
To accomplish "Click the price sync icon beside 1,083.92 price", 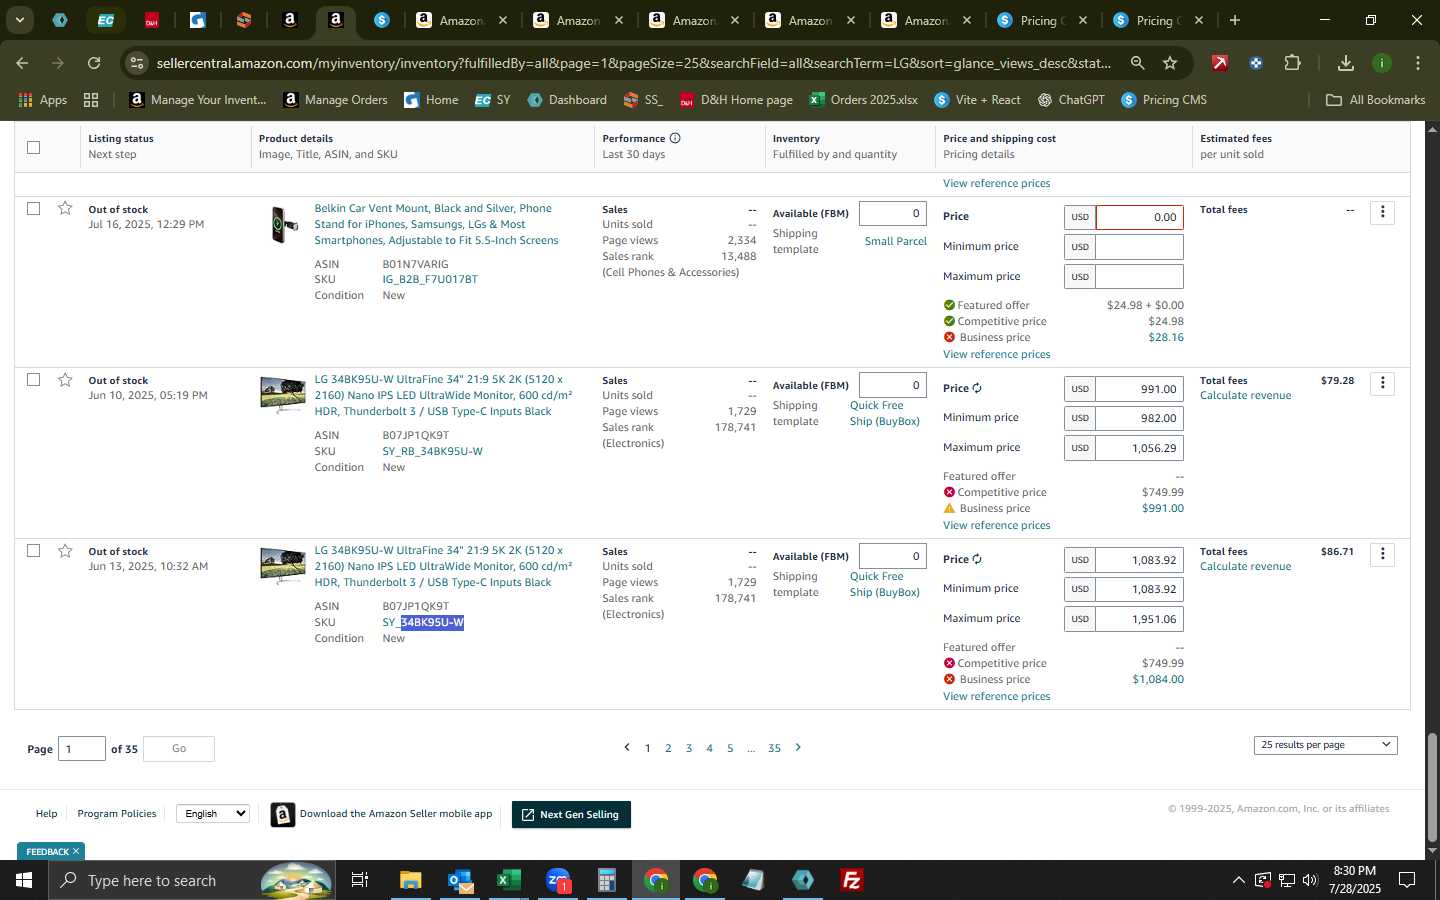I will click(x=977, y=559).
